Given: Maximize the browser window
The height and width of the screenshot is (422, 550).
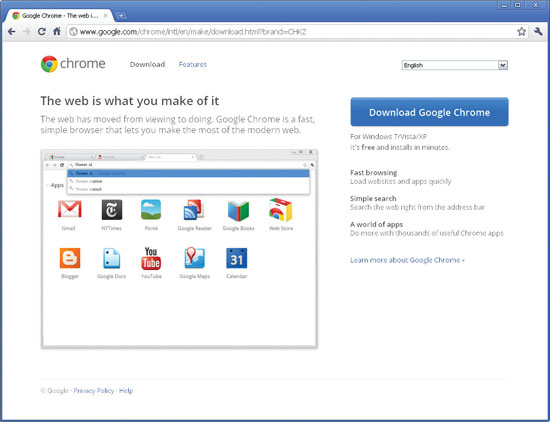Looking at the screenshot, I should click(x=518, y=5).
